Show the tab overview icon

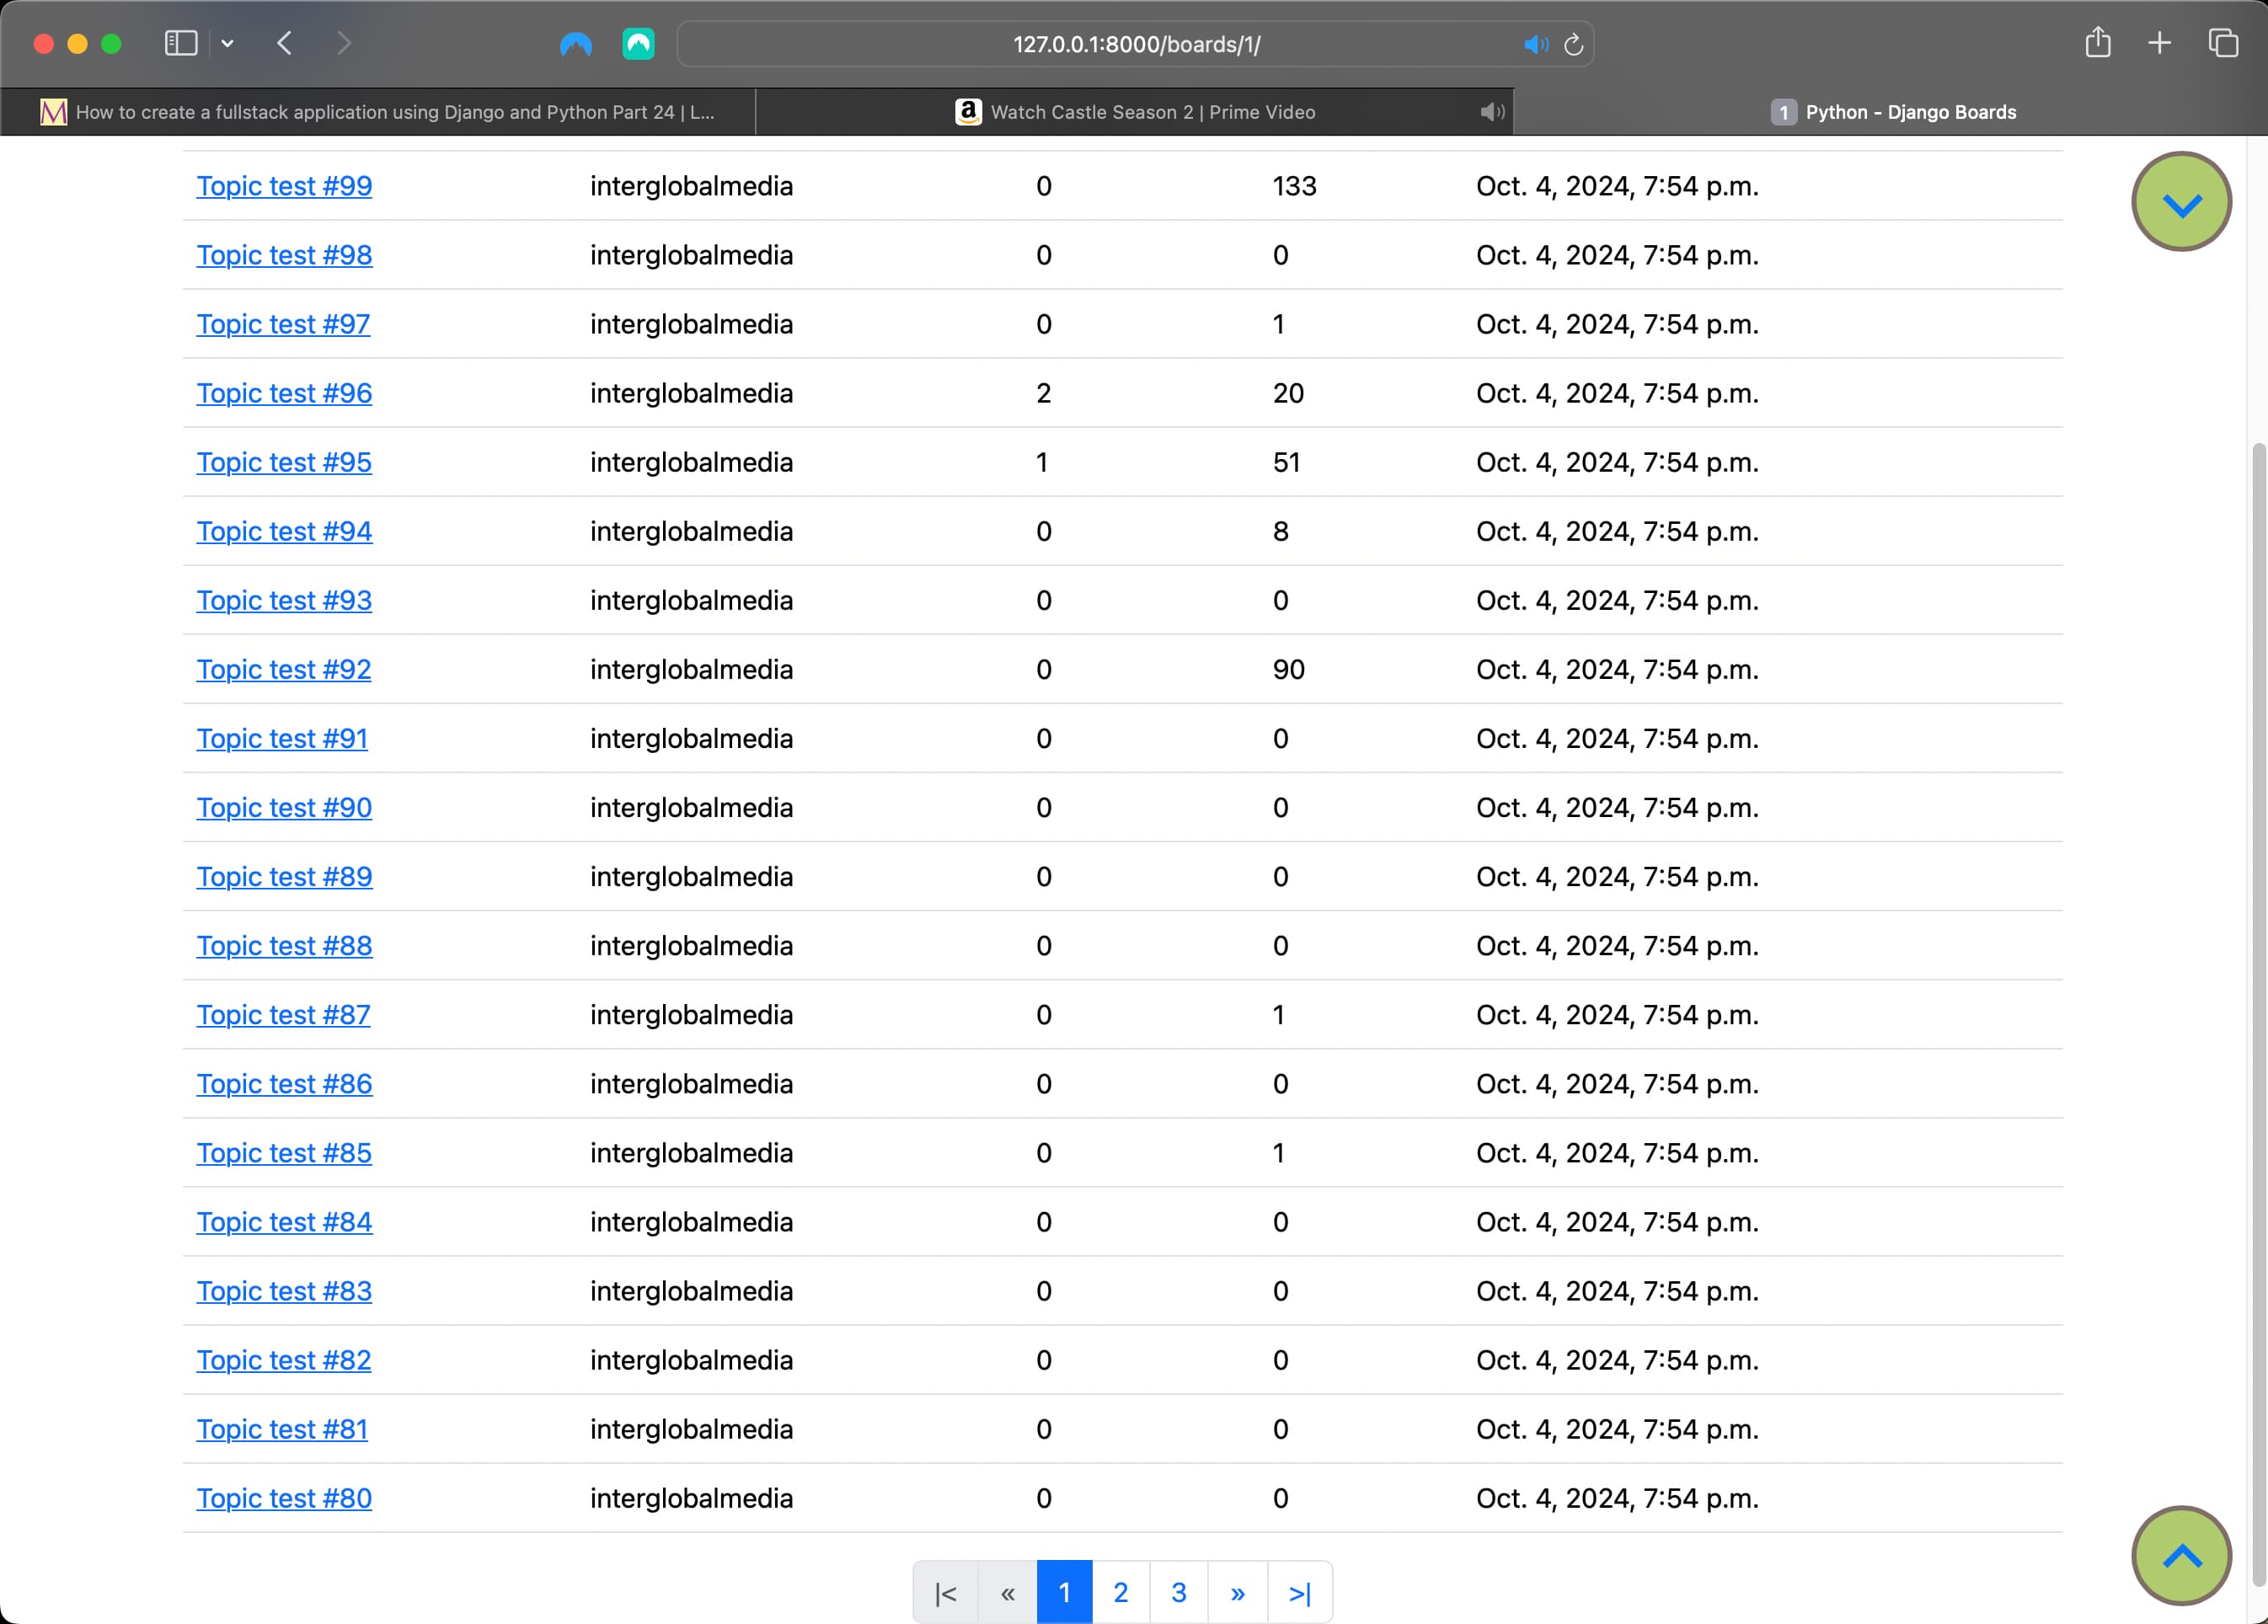(2223, 43)
